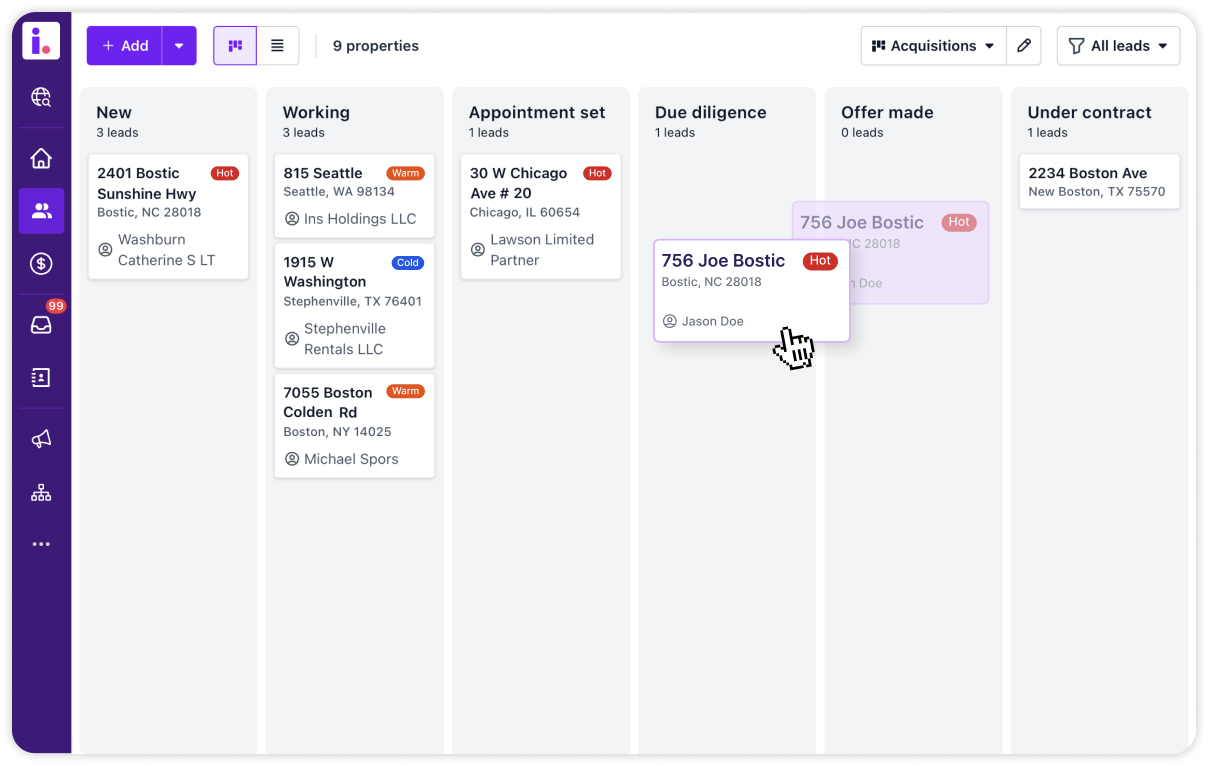Click the more options ellipsis in sidebar
1208x766 pixels.
(x=41, y=544)
